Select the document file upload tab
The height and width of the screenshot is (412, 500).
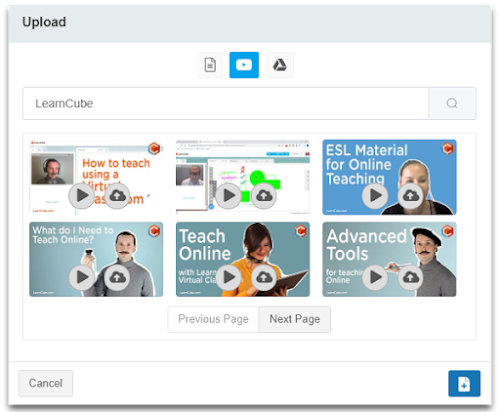(x=210, y=65)
